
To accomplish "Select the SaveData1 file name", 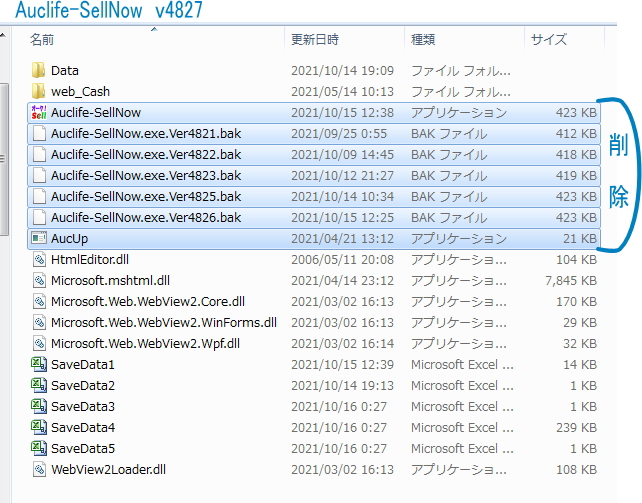I will (83, 365).
